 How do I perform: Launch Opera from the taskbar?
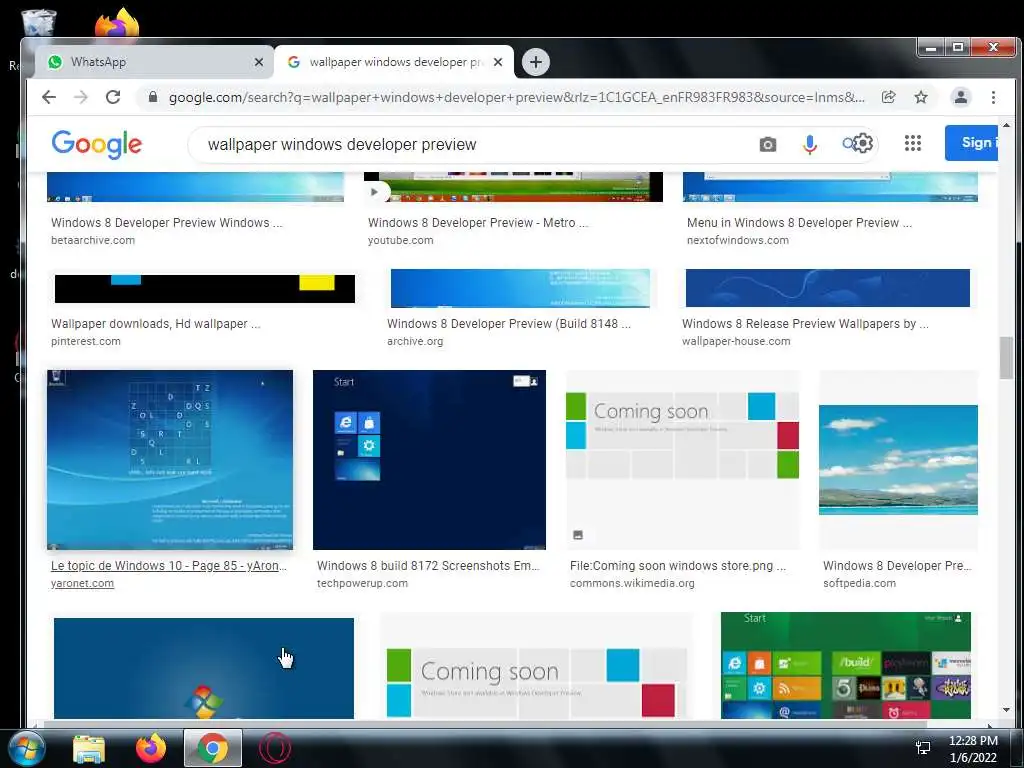coord(275,748)
